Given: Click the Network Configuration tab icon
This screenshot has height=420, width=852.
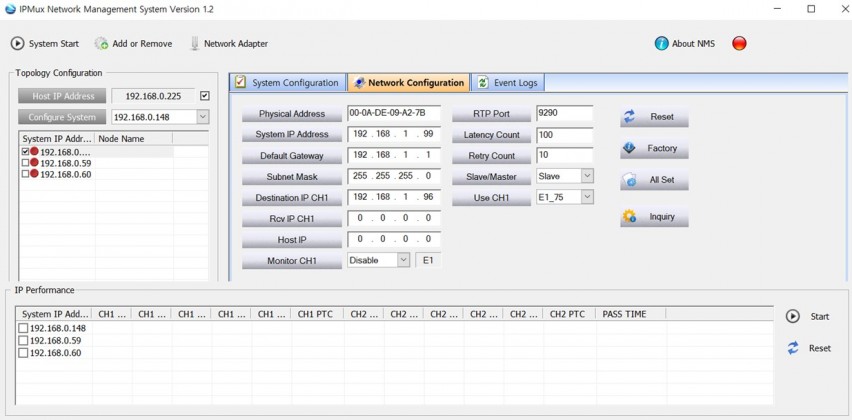Looking at the screenshot, I should click(359, 83).
